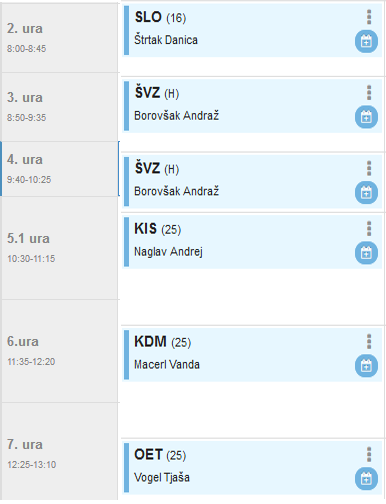Viewport: 386px width, 504px height.
Task: Open calendar icon on SLO lesson
Action: click(366, 42)
